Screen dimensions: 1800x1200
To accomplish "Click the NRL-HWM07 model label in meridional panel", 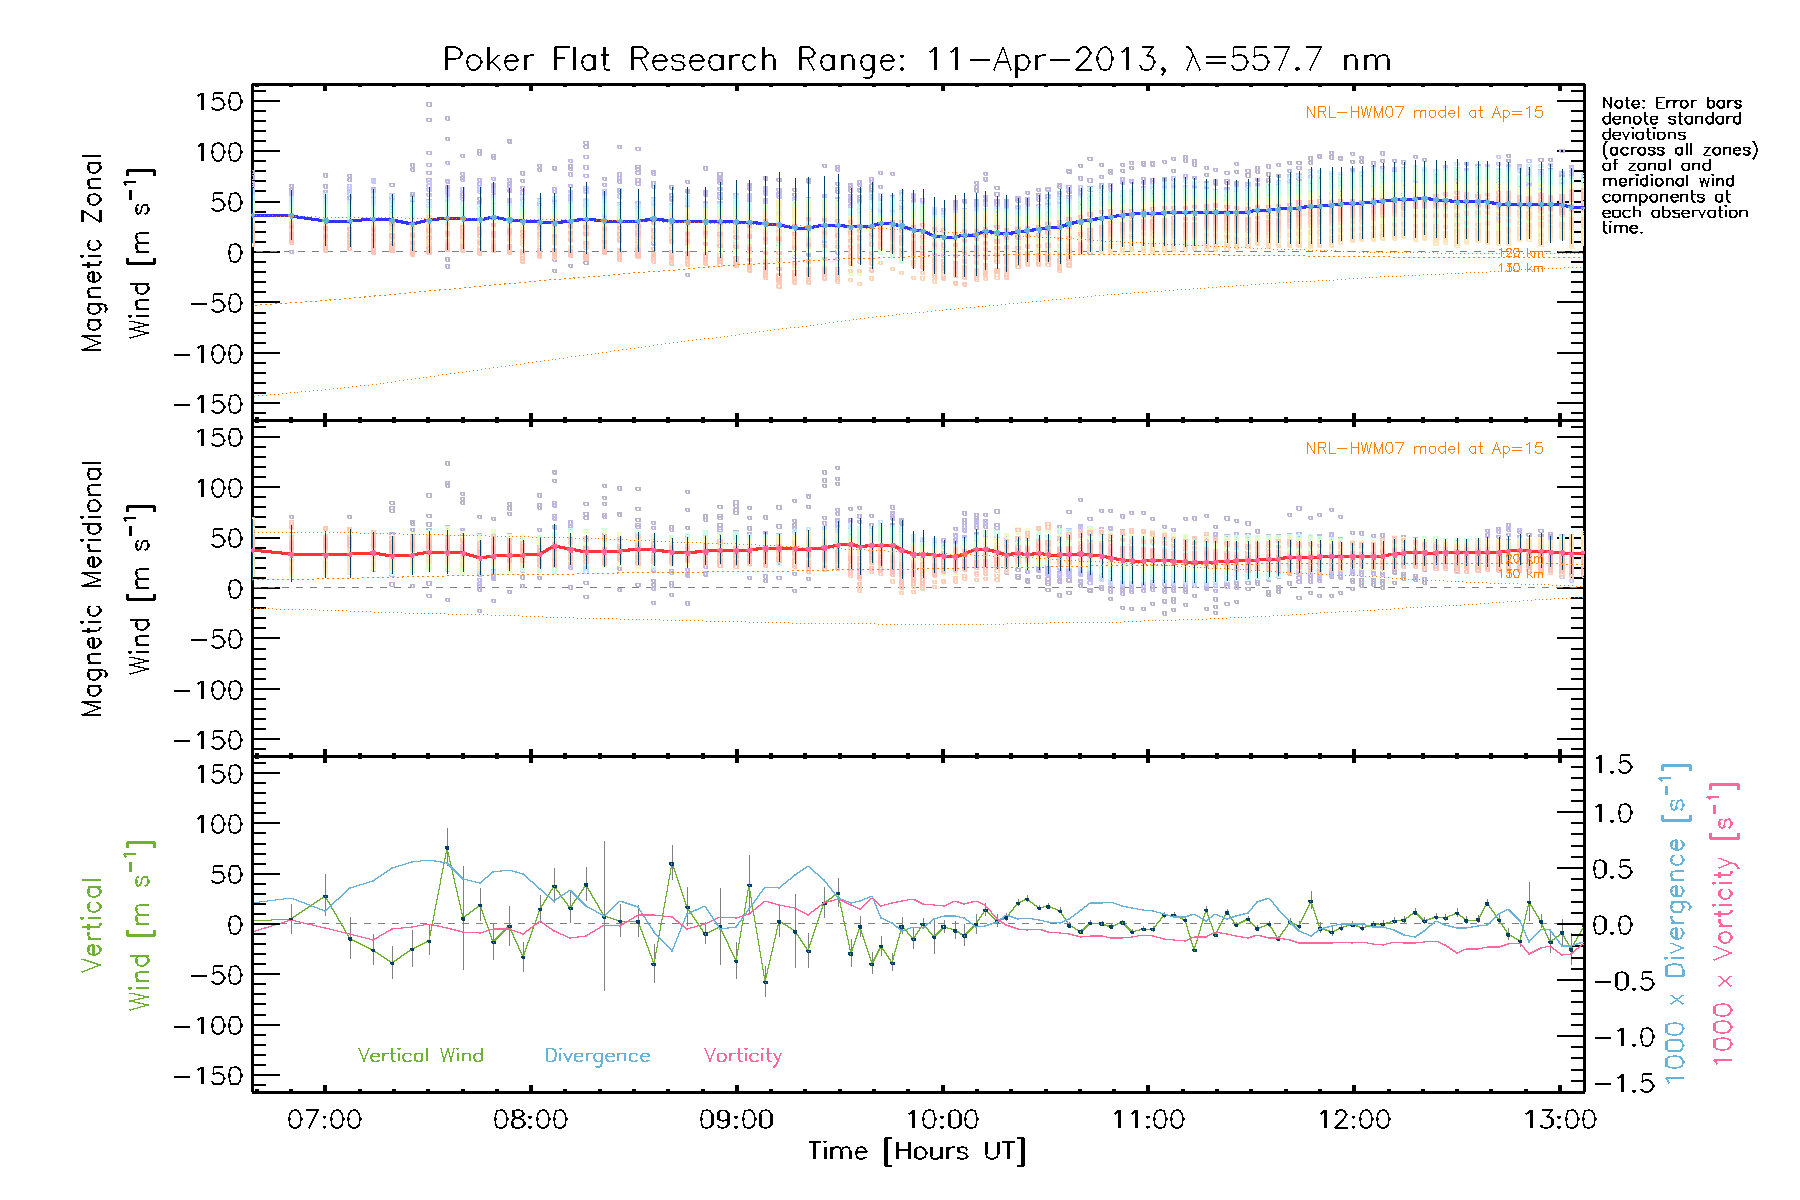I will tap(1424, 449).
